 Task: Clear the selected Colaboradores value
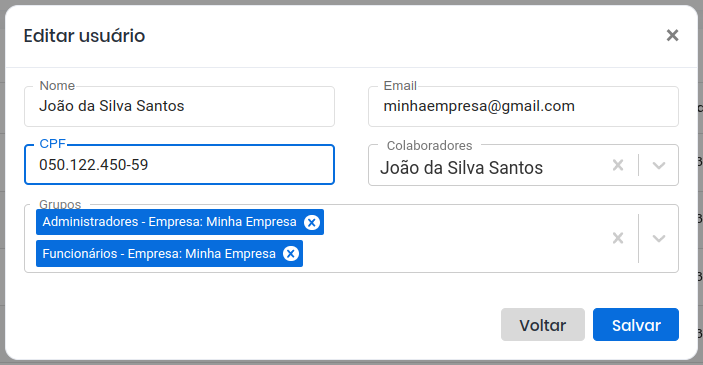pos(618,165)
